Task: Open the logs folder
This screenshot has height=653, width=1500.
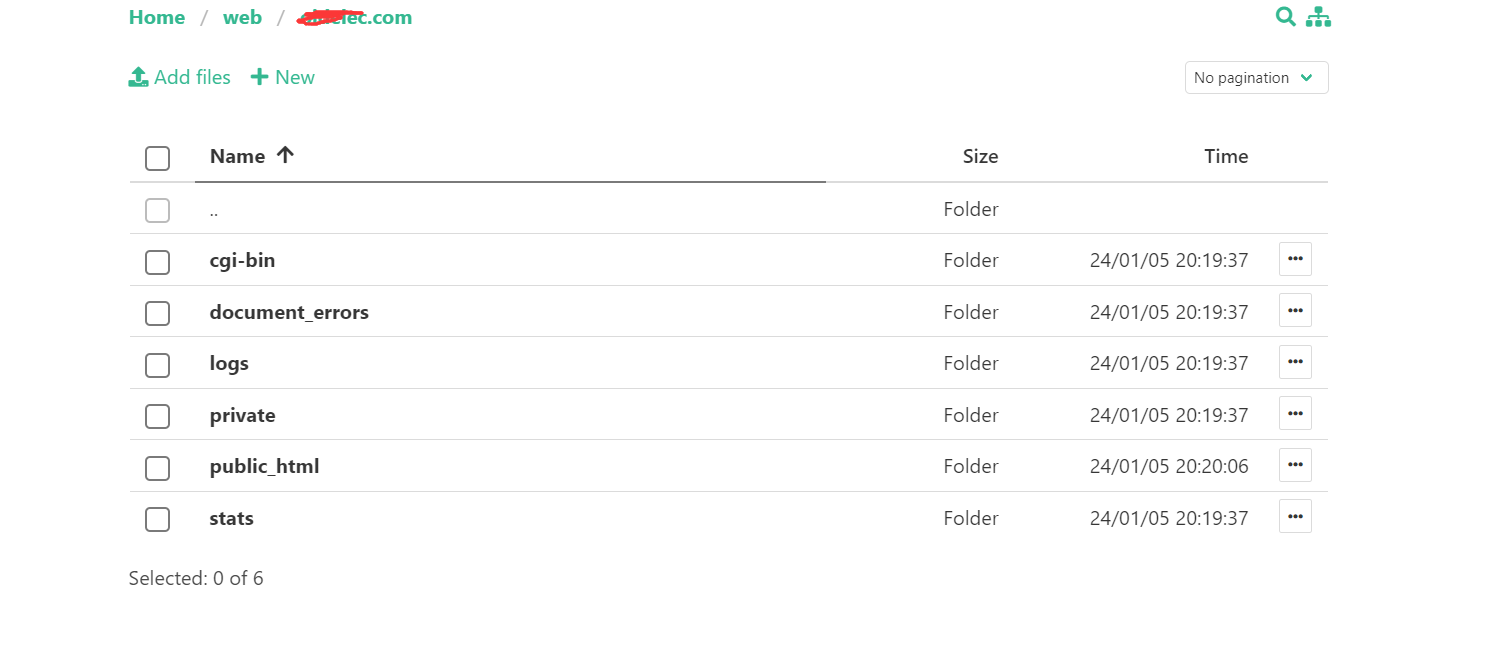Action: coord(229,363)
